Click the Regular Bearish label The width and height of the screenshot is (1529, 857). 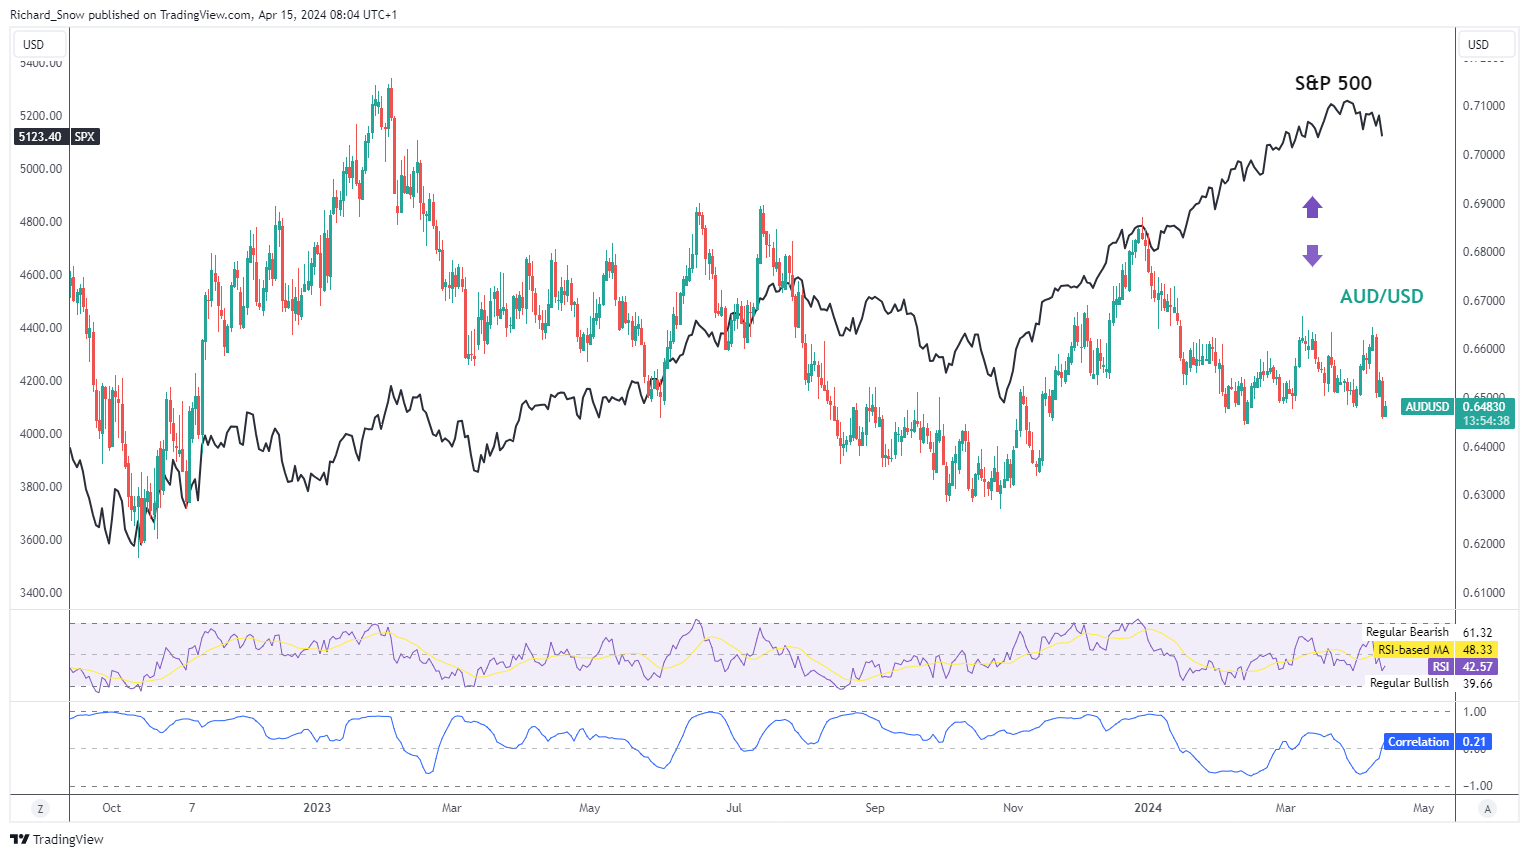click(1407, 632)
